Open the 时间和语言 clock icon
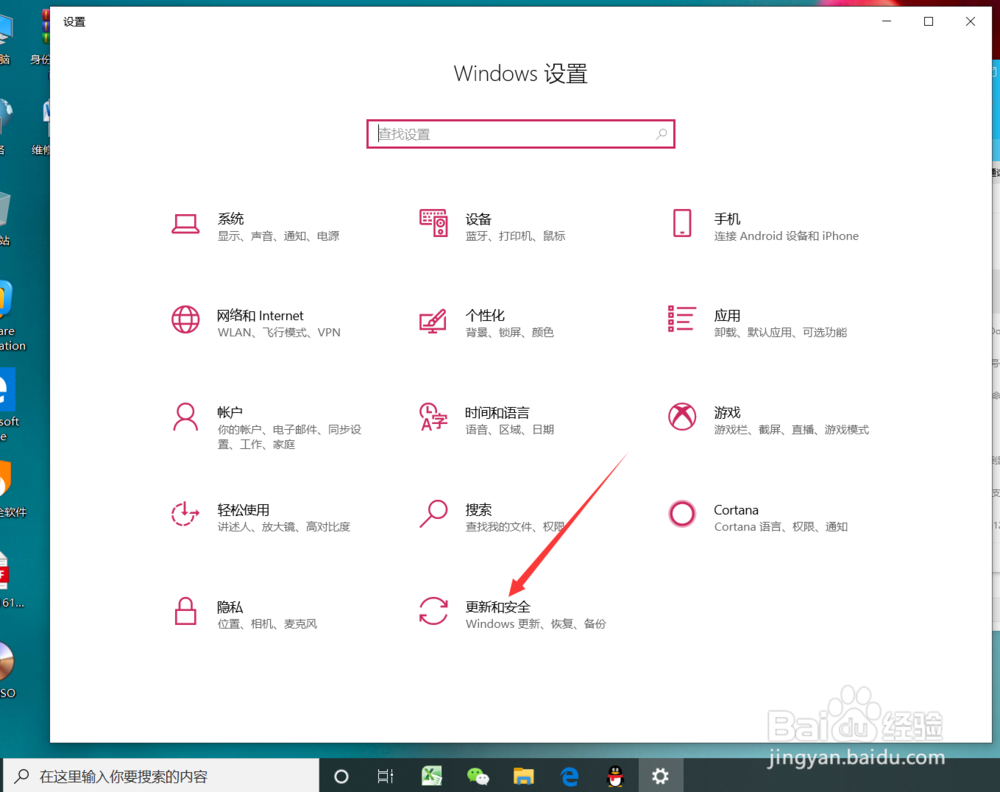This screenshot has height=792, width=1000. pyautogui.click(x=433, y=417)
